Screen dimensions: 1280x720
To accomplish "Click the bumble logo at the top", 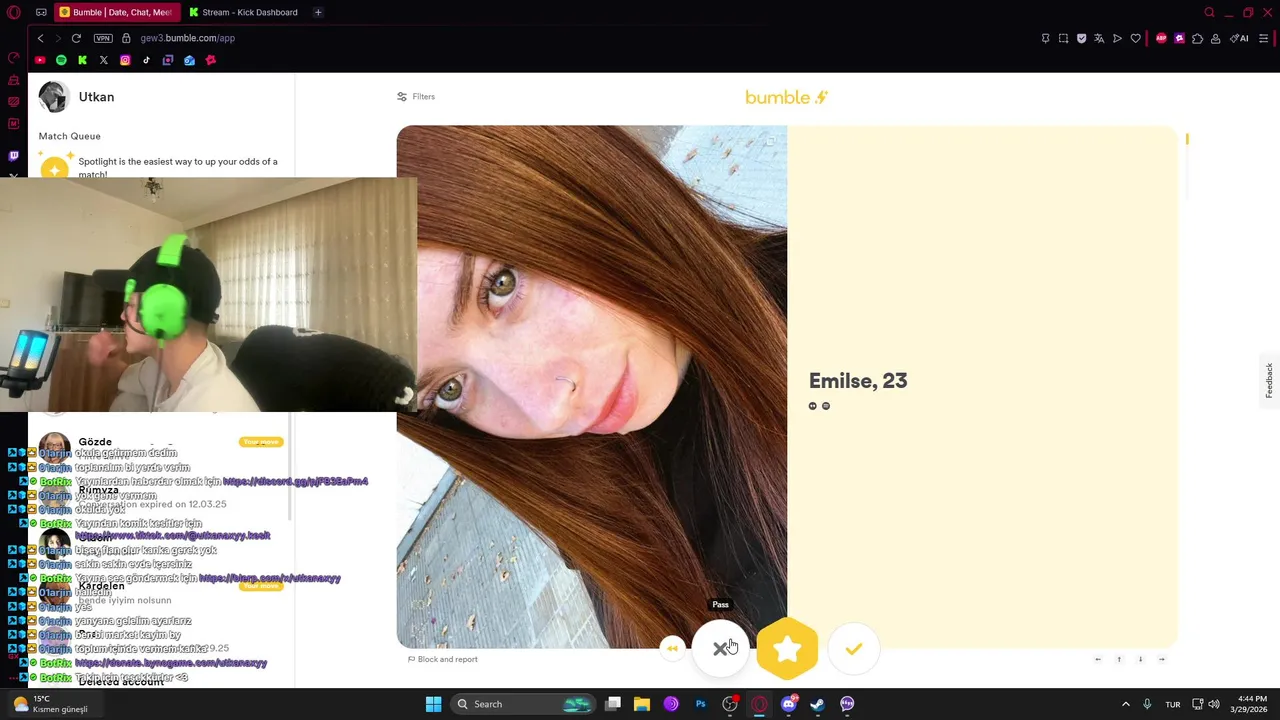I will click(787, 97).
